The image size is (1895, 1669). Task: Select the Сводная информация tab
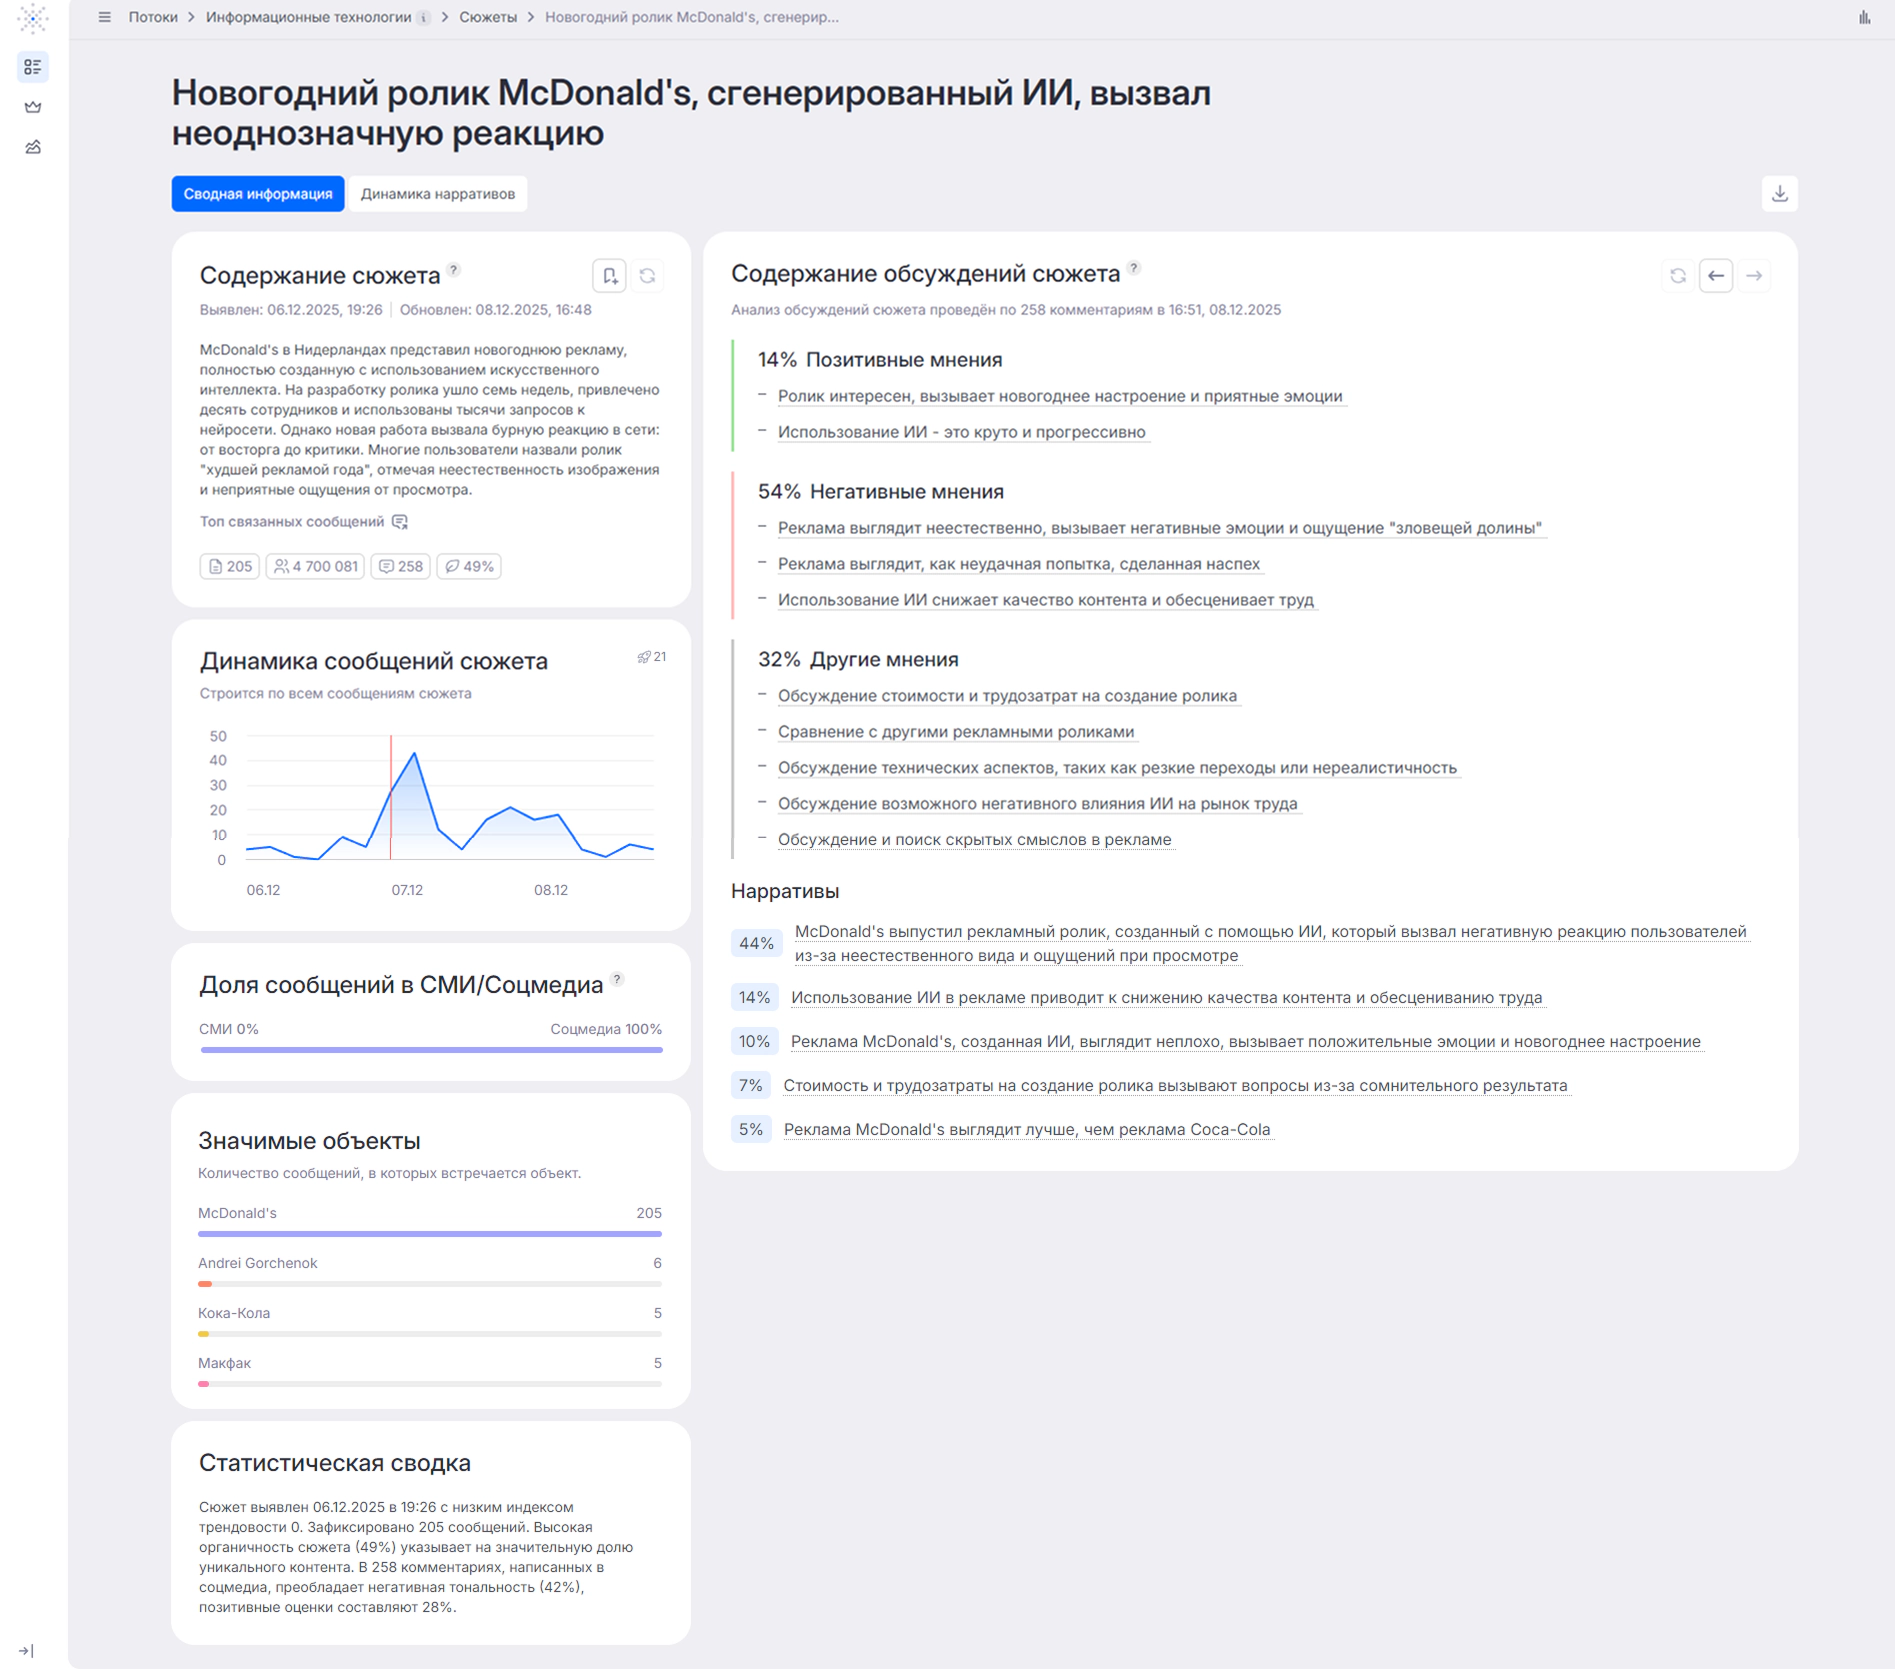[x=258, y=194]
